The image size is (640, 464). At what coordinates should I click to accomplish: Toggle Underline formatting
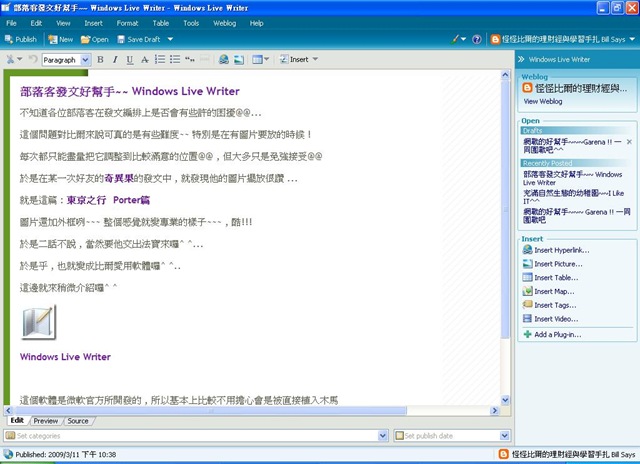tap(130, 60)
